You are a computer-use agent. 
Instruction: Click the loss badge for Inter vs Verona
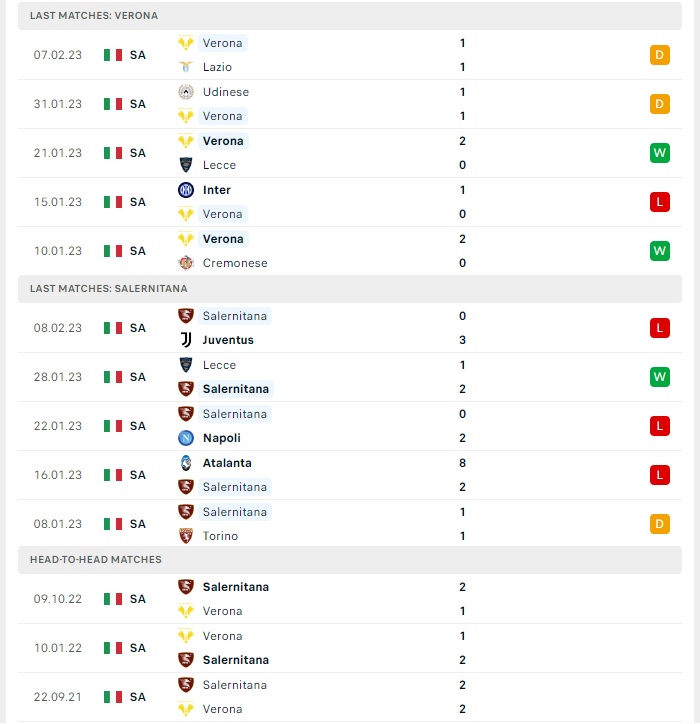pyautogui.click(x=659, y=202)
